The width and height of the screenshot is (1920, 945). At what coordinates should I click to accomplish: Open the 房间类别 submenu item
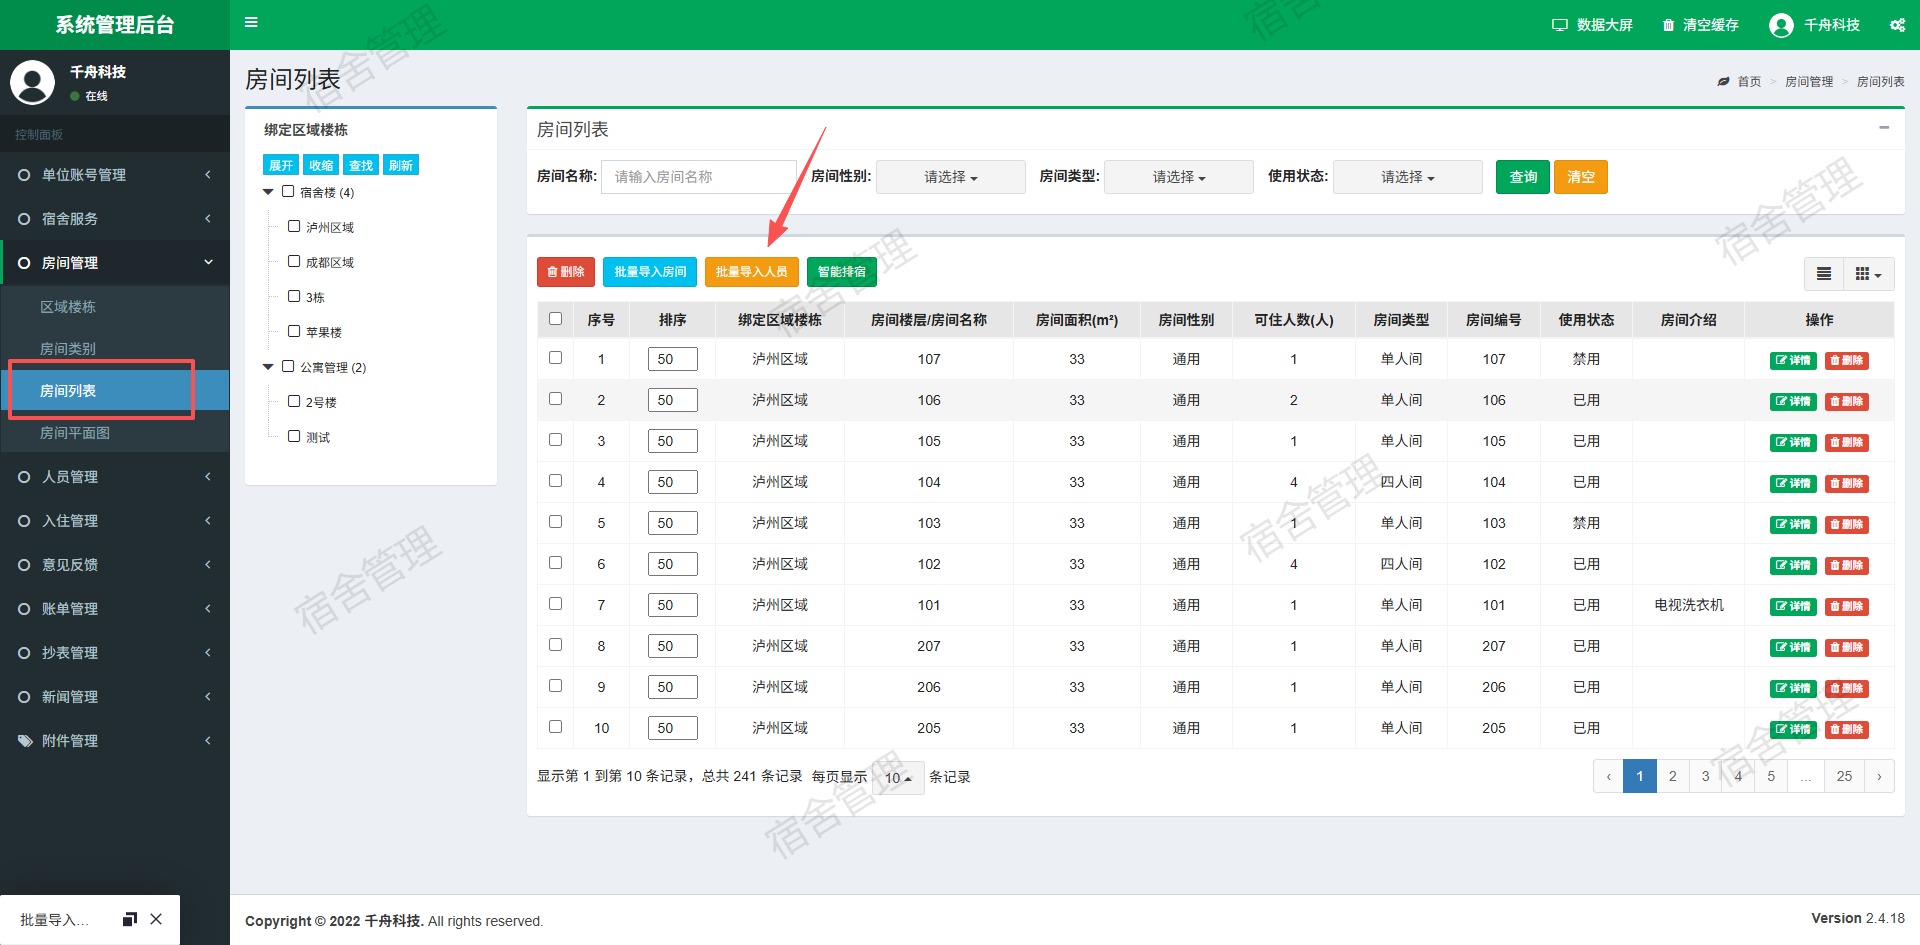115,349
